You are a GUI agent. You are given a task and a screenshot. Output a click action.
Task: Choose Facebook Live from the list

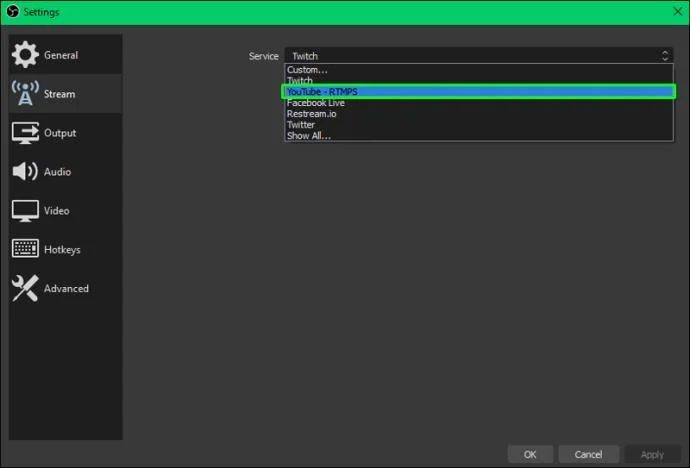(479, 102)
